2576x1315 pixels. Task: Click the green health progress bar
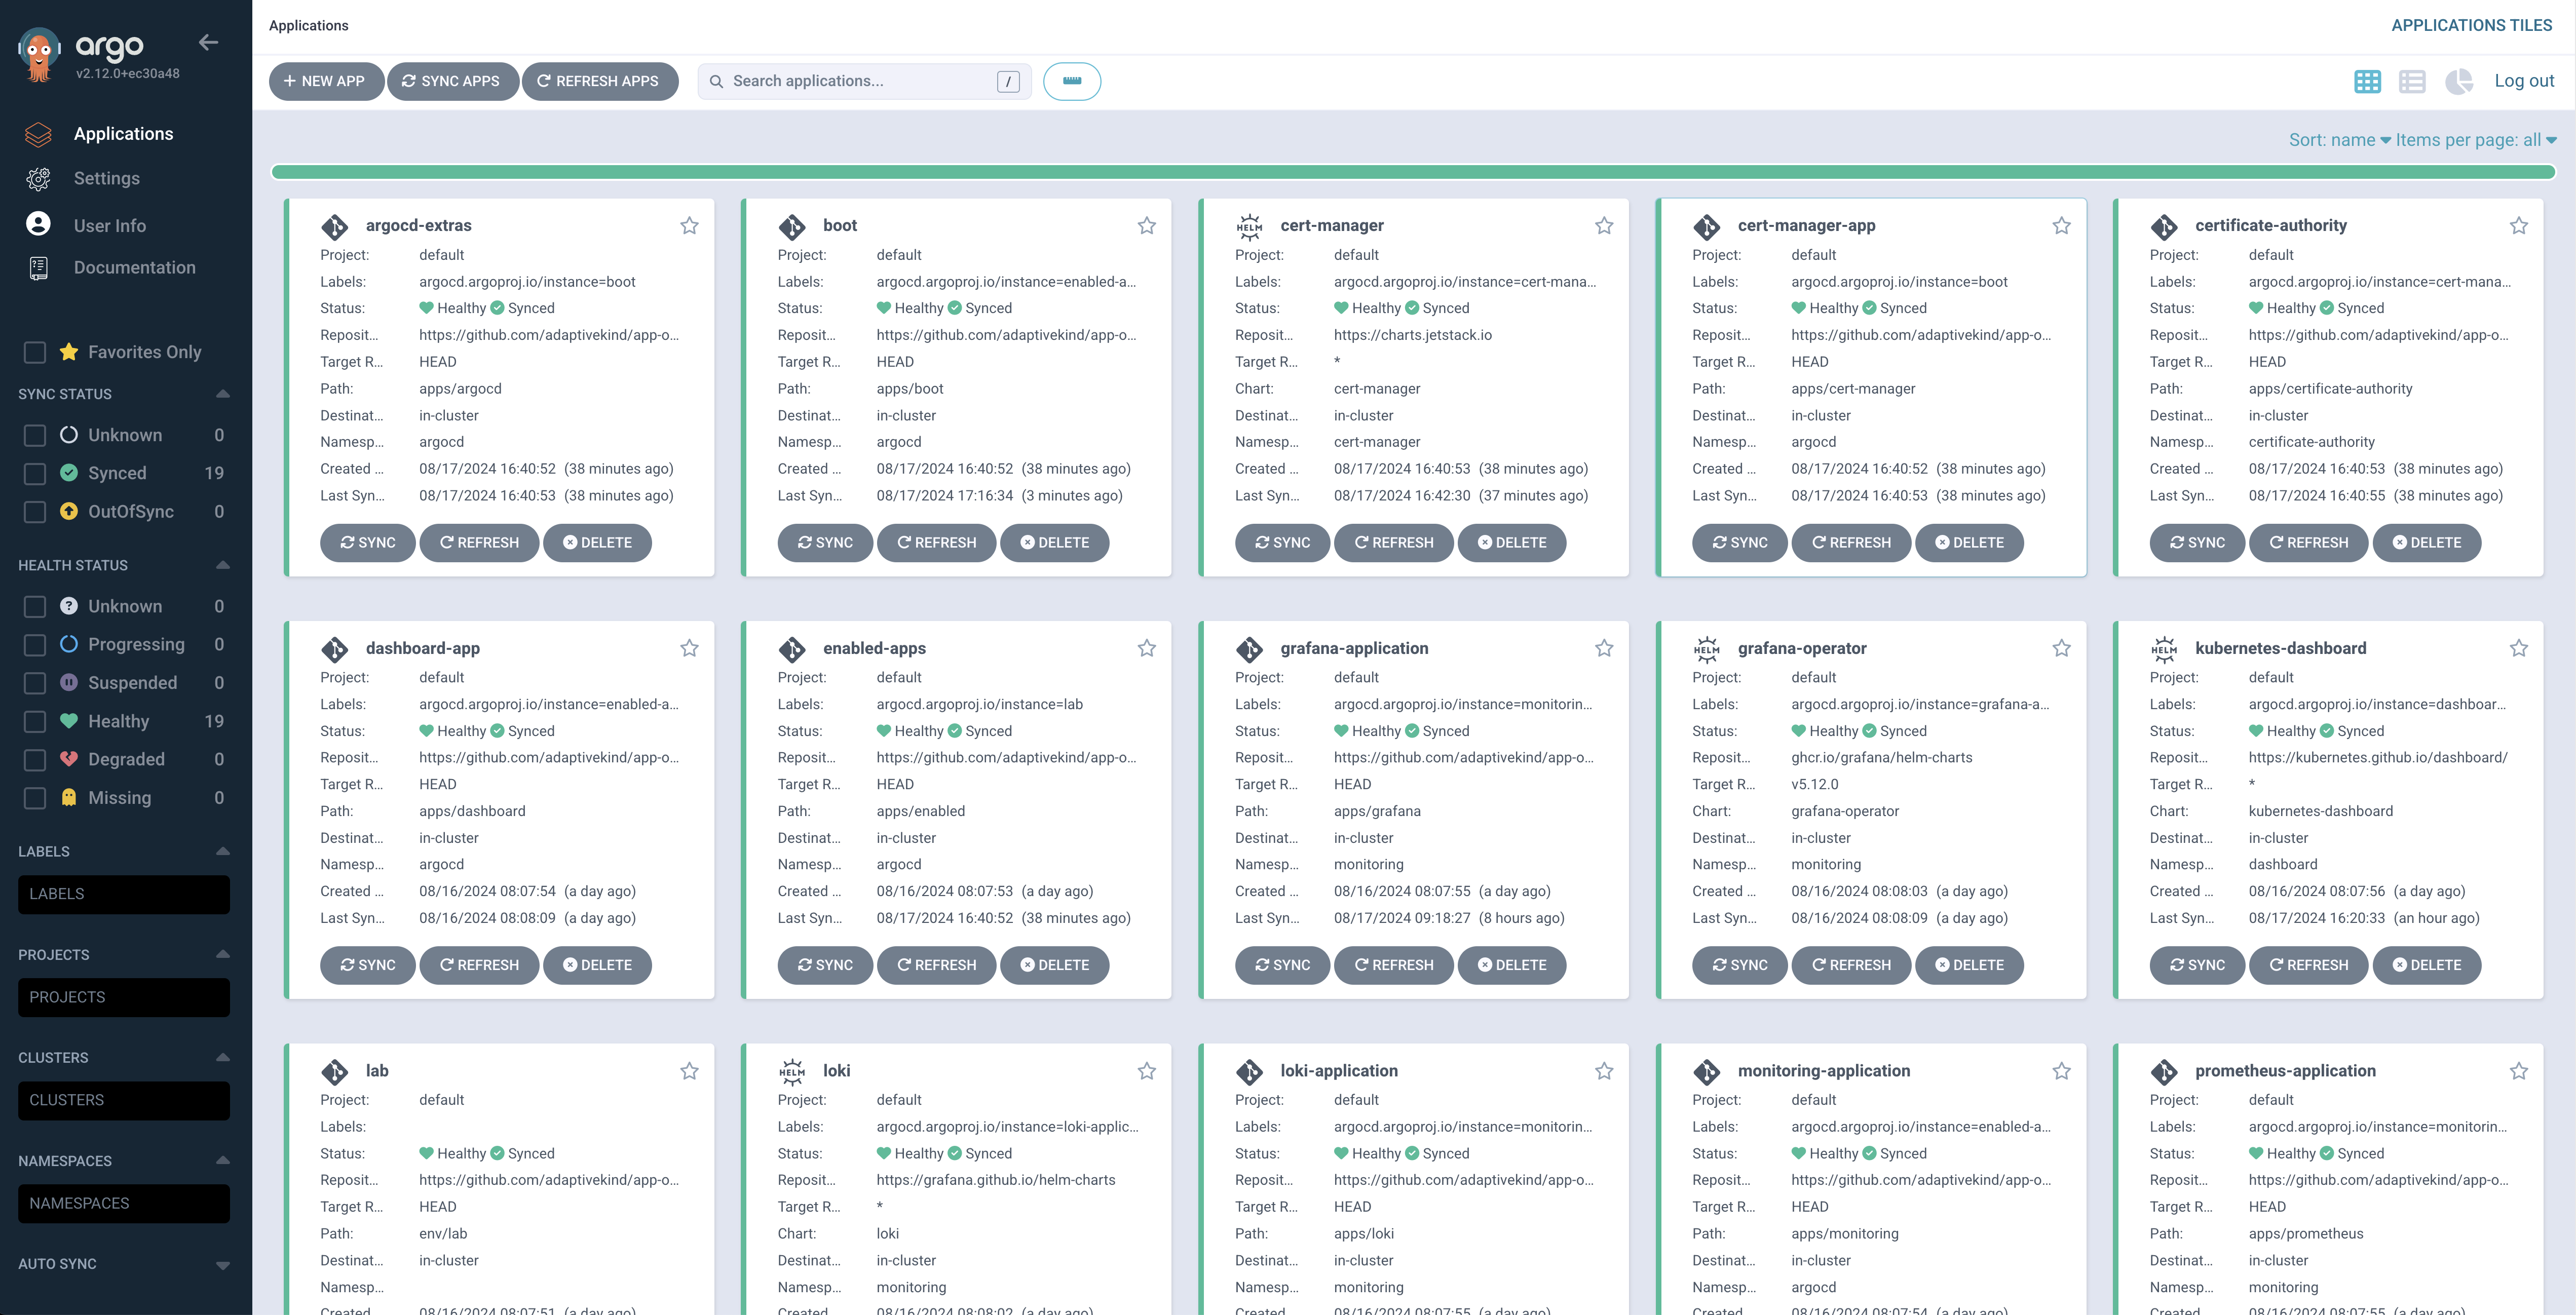click(1413, 172)
